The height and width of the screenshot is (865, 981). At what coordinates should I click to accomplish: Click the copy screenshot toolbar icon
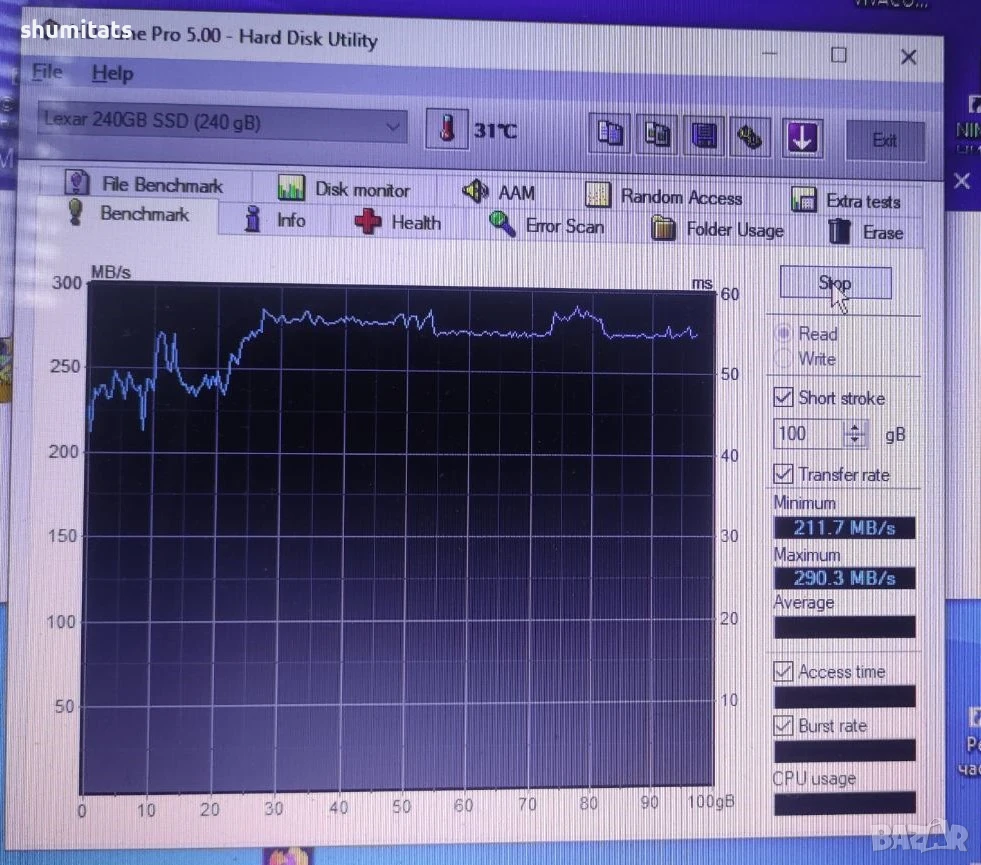point(656,134)
